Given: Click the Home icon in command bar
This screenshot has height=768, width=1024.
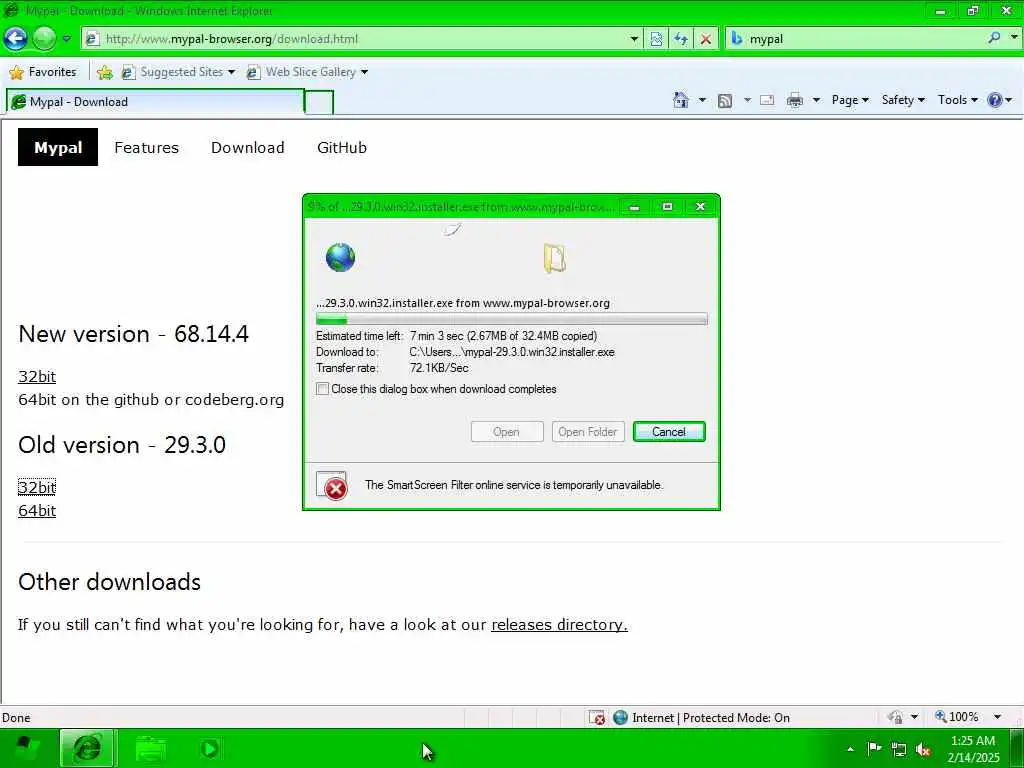Looking at the screenshot, I should pyautogui.click(x=680, y=100).
